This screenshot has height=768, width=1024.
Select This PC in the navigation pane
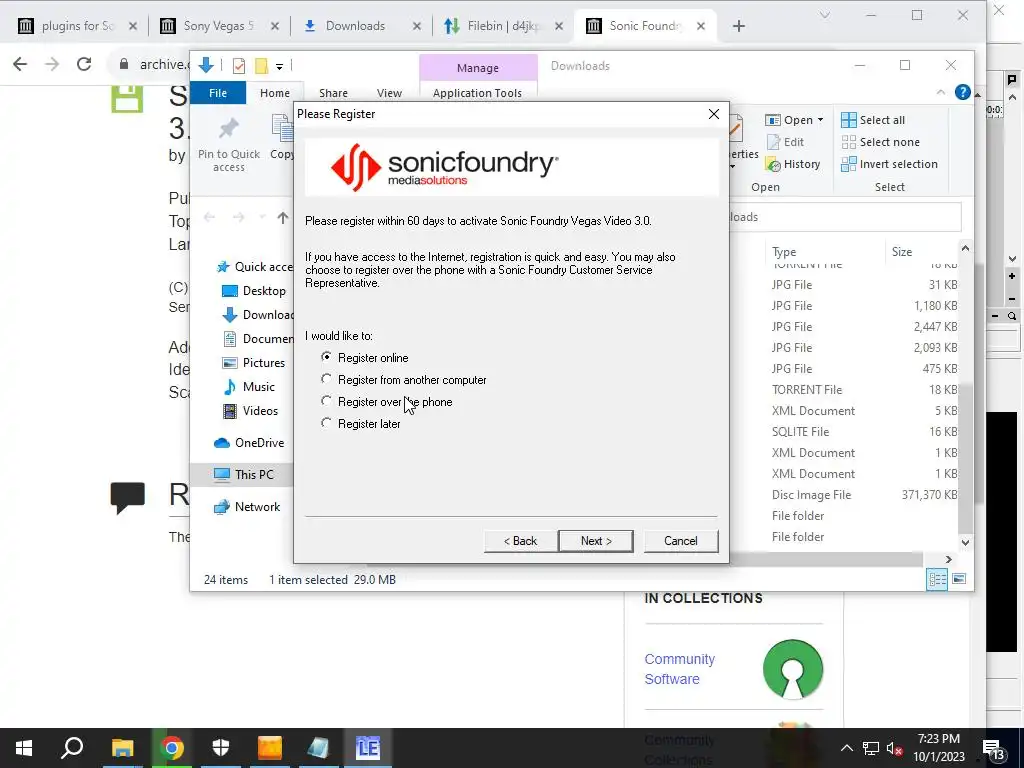click(x=243, y=475)
